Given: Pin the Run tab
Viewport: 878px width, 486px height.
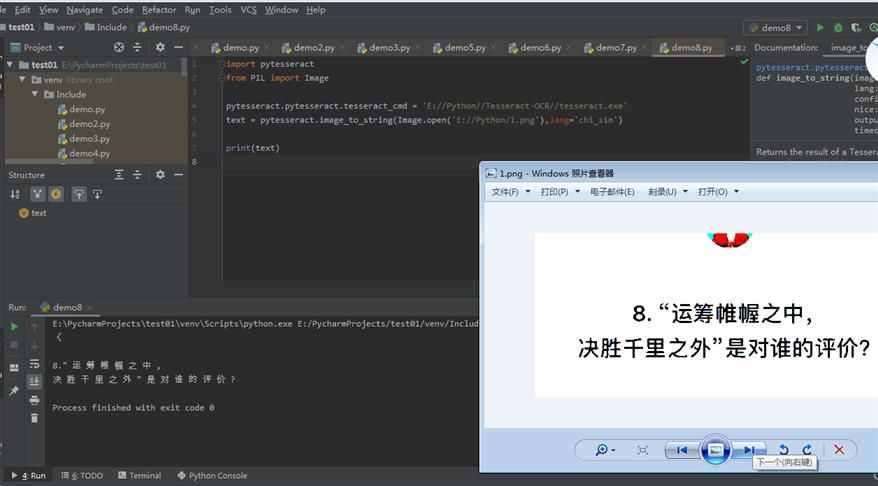Looking at the screenshot, I should tap(15, 390).
